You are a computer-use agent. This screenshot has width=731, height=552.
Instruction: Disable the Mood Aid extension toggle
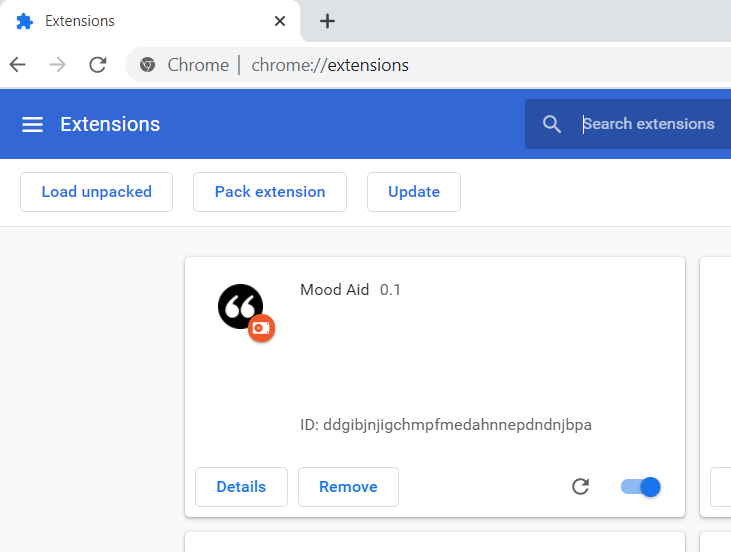pyautogui.click(x=641, y=487)
